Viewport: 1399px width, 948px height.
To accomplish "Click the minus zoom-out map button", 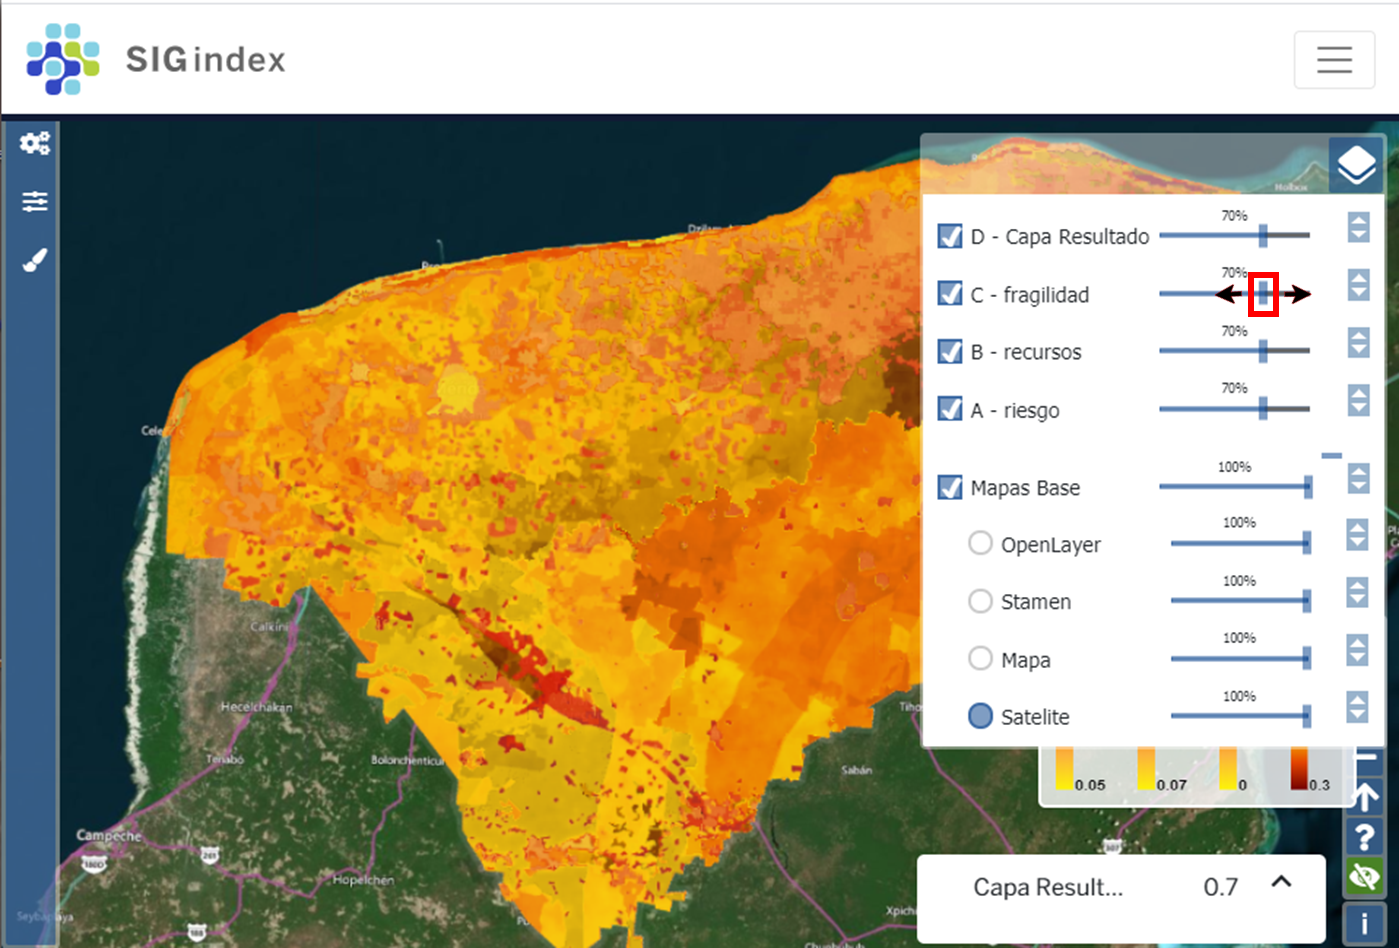I will point(1366,759).
